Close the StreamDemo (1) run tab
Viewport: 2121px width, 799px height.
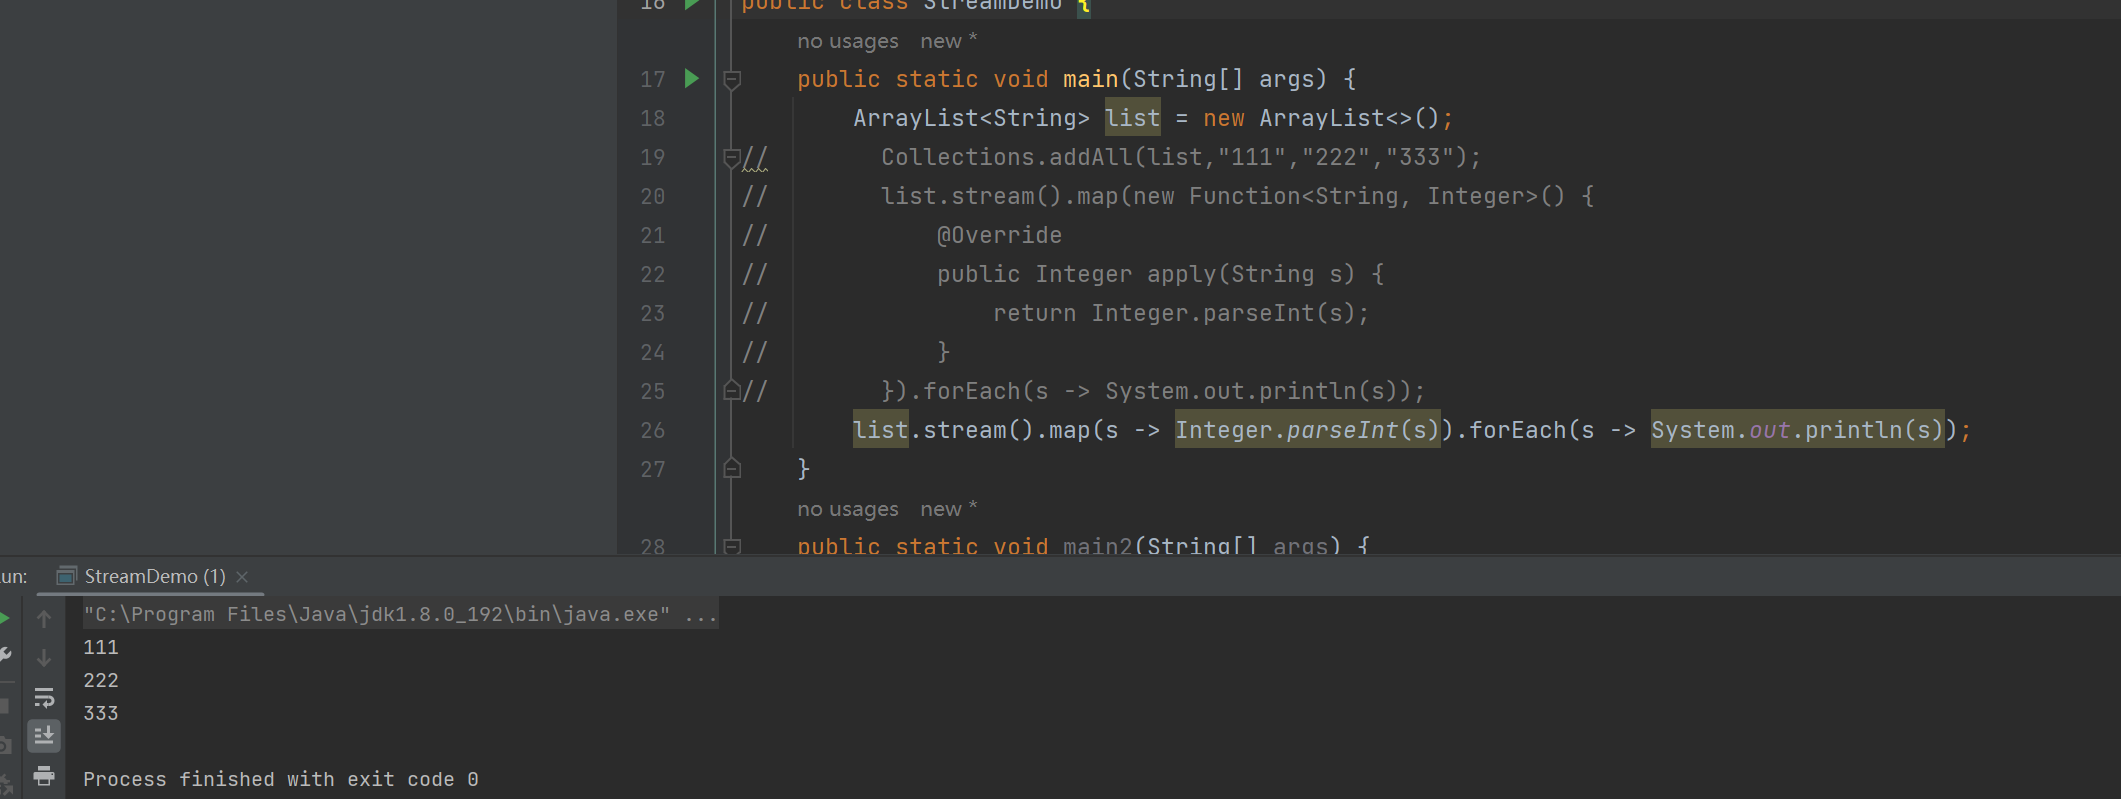click(x=242, y=577)
